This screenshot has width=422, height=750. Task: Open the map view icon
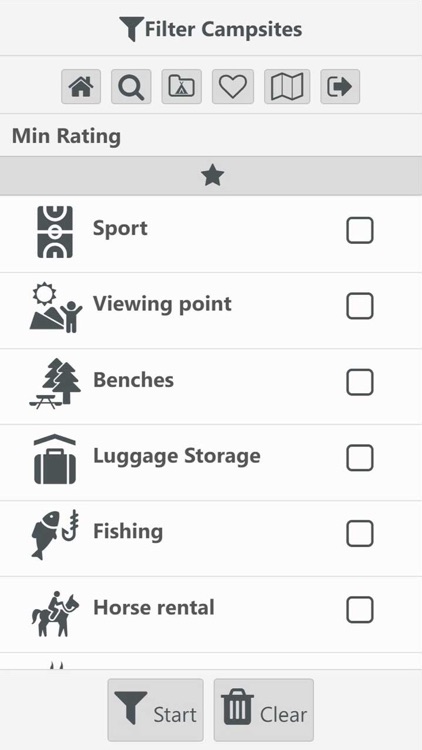287,87
